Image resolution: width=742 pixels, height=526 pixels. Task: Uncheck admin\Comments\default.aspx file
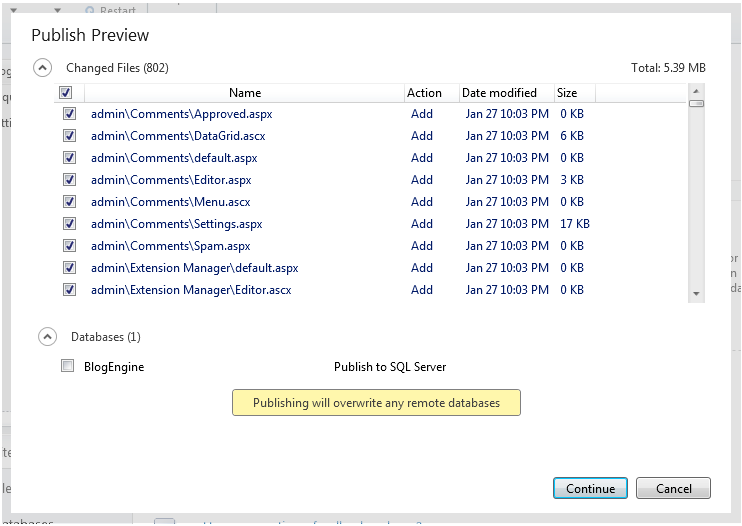pyautogui.click(x=70, y=158)
